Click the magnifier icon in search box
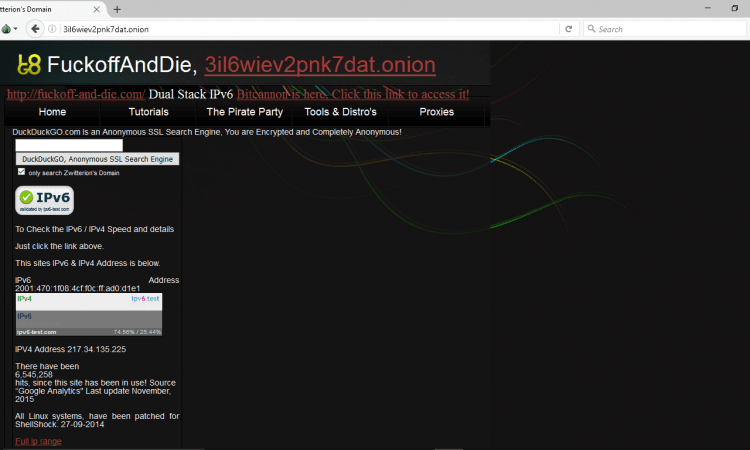The width and height of the screenshot is (750, 450). point(592,29)
